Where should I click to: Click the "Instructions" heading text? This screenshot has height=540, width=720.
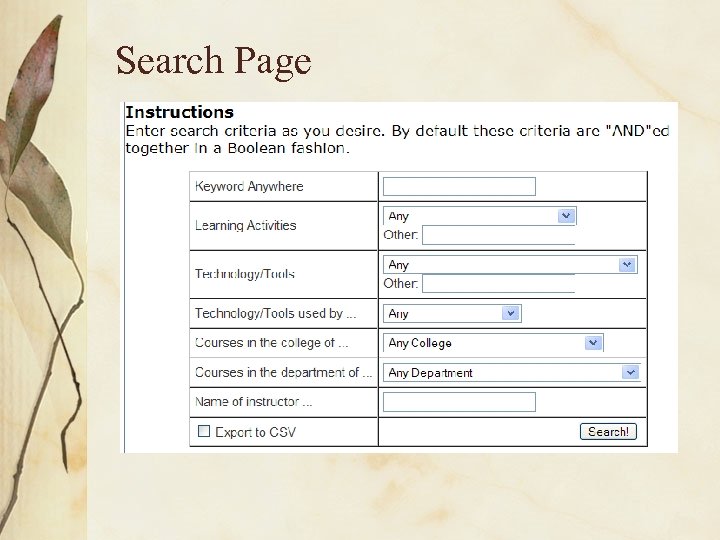pyautogui.click(x=180, y=112)
